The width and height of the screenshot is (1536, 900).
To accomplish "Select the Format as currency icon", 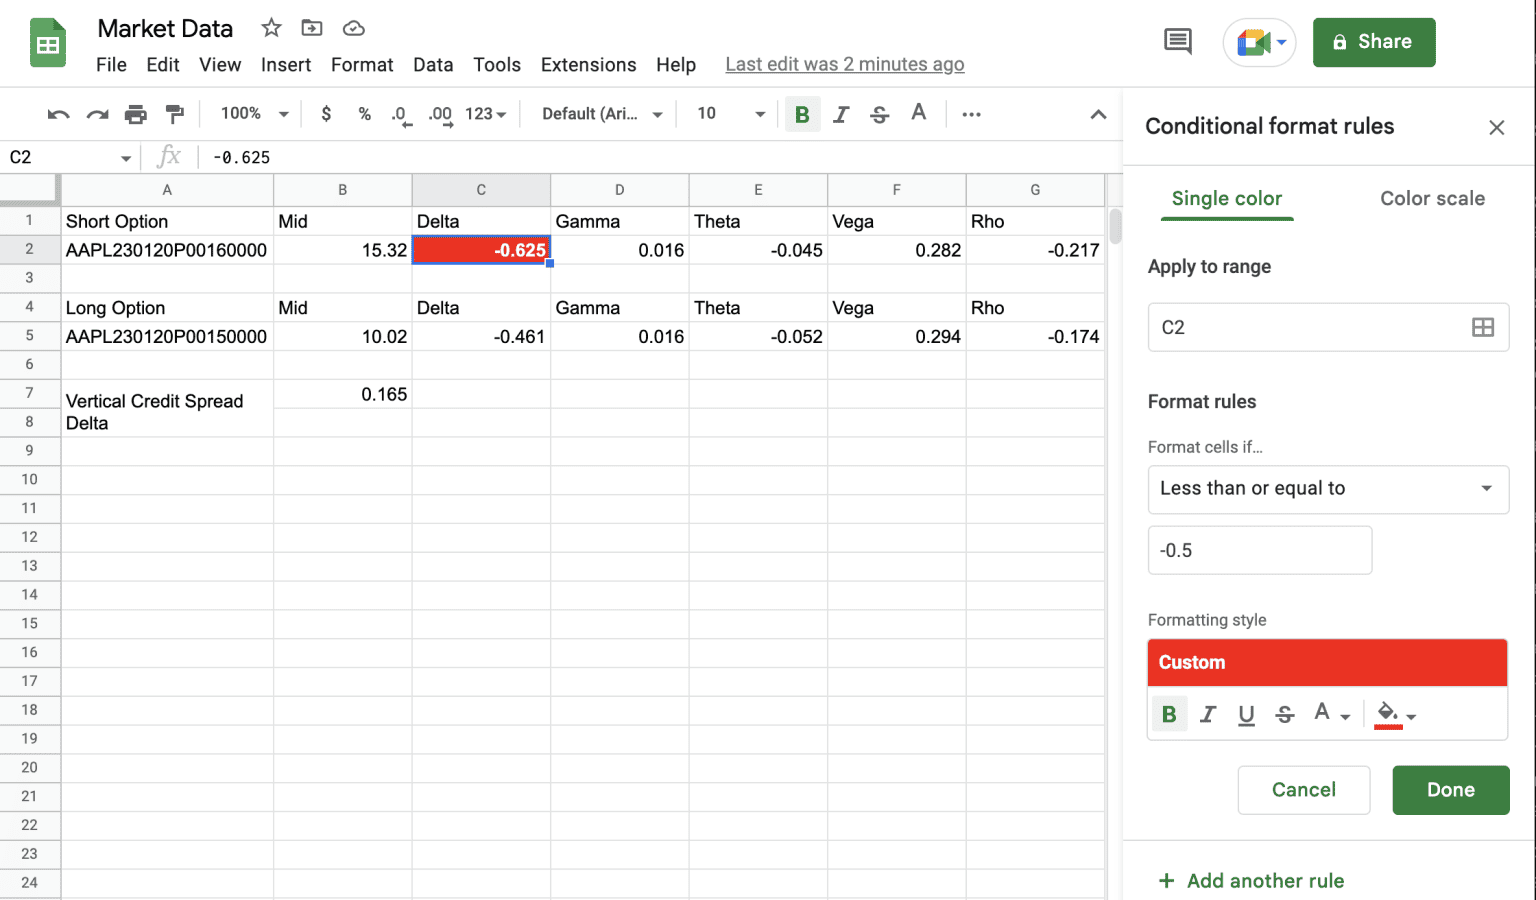I will pyautogui.click(x=326, y=114).
